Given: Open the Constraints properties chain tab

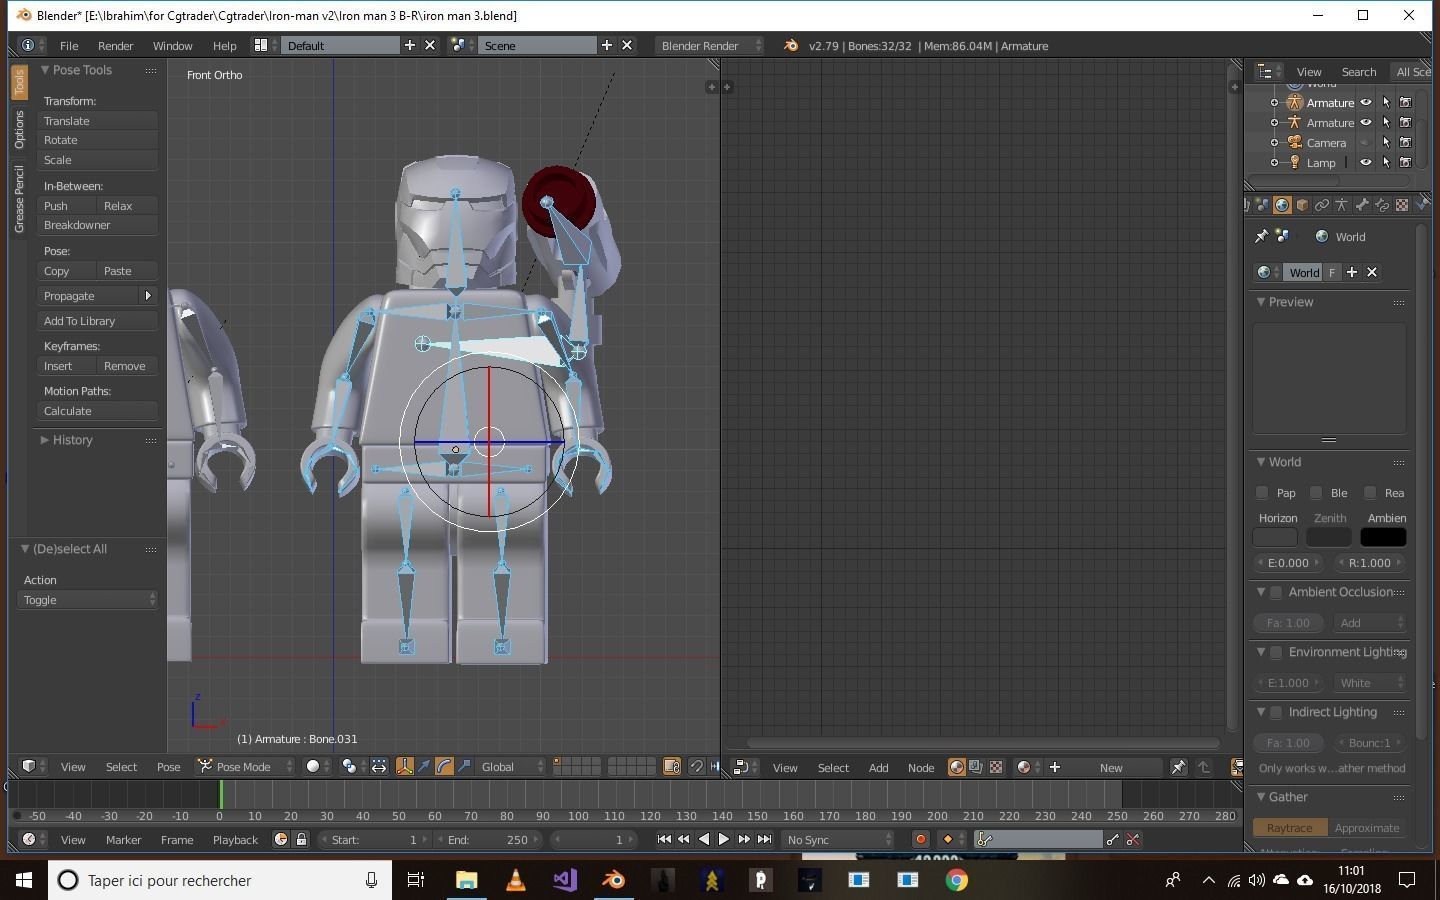Looking at the screenshot, I should tap(1322, 205).
